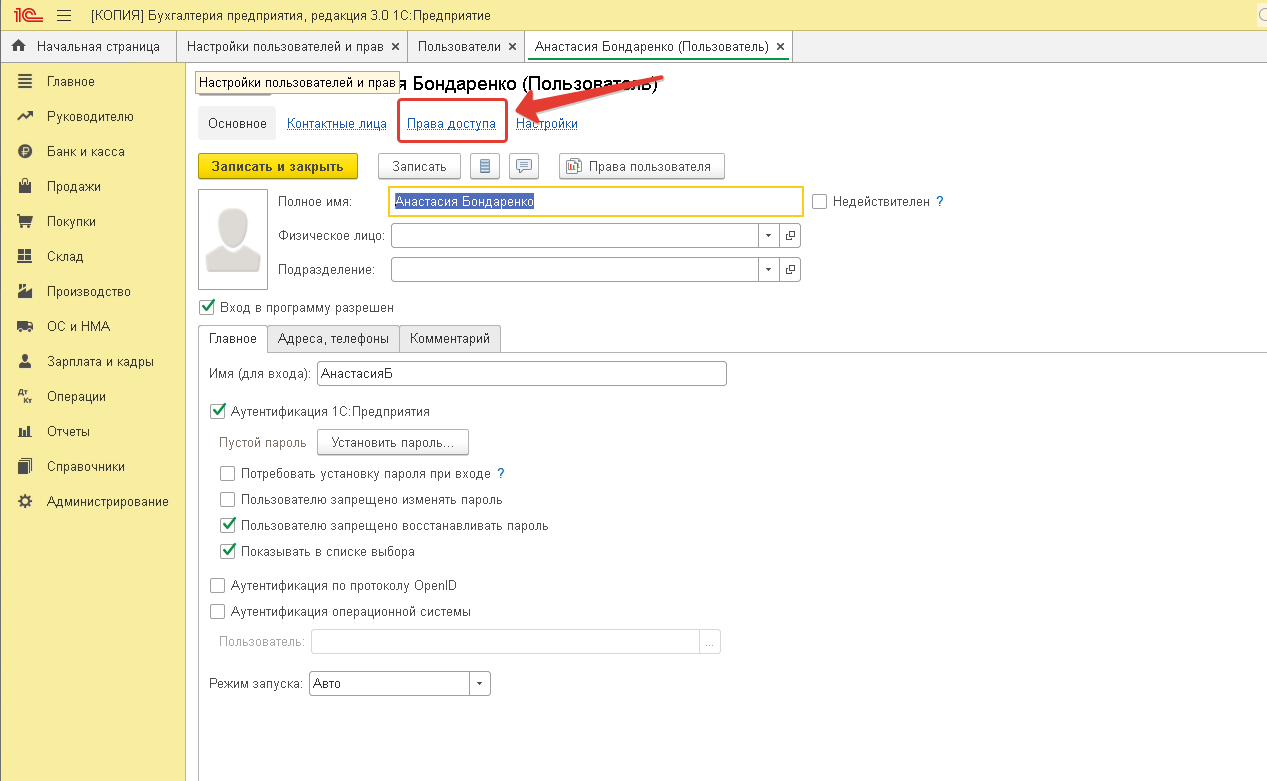Screen dimensions: 1267x781
Task: Click the question mark after Потребовать установку пароля
Action: [501, 473]
